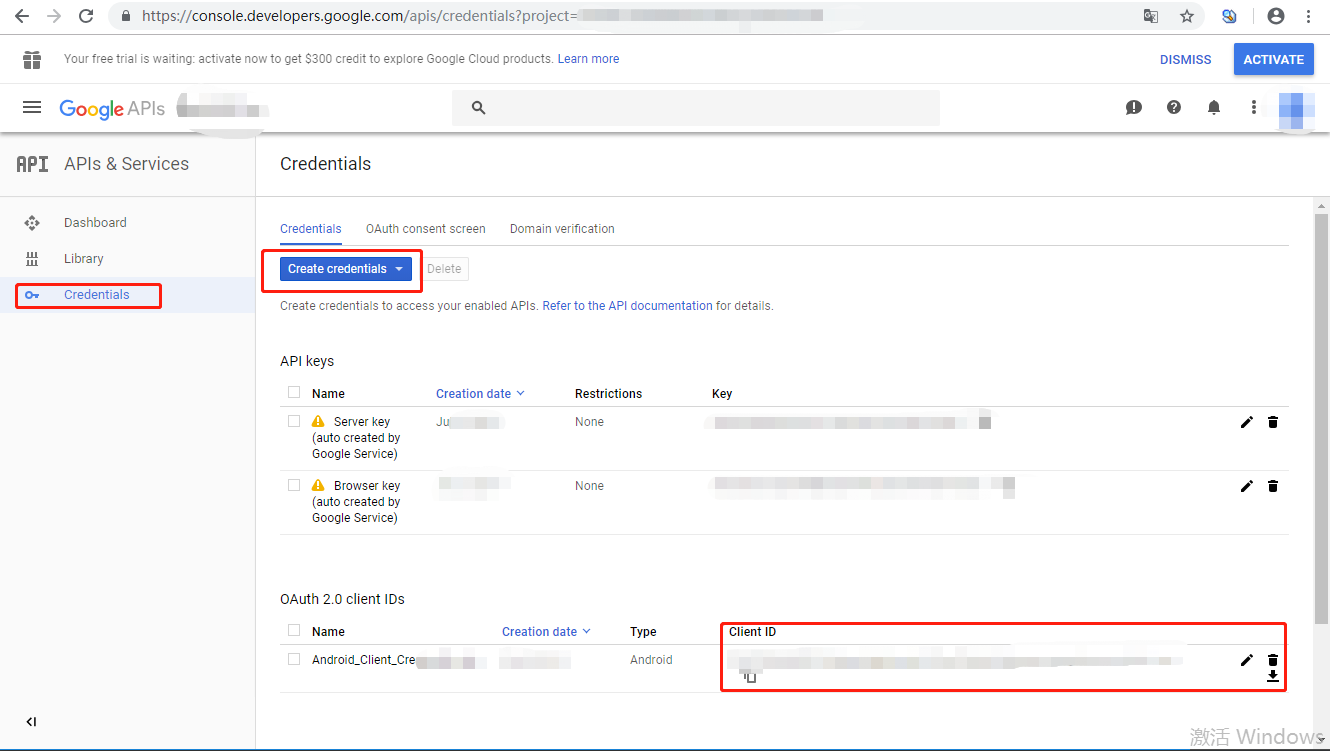Click the account avatar in console header
Screen dimensions: 1330x751
point(1297,109)
